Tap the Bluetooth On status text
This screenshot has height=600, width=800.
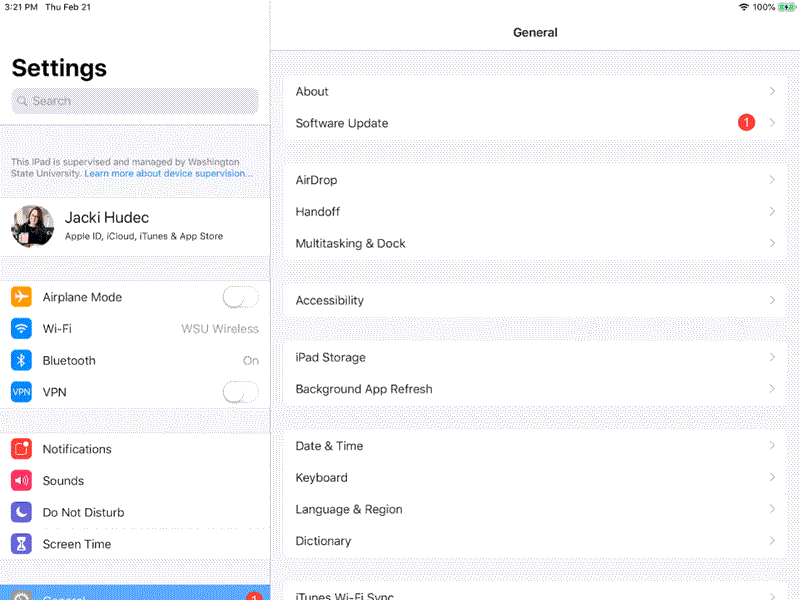click(x=251, y=360)
